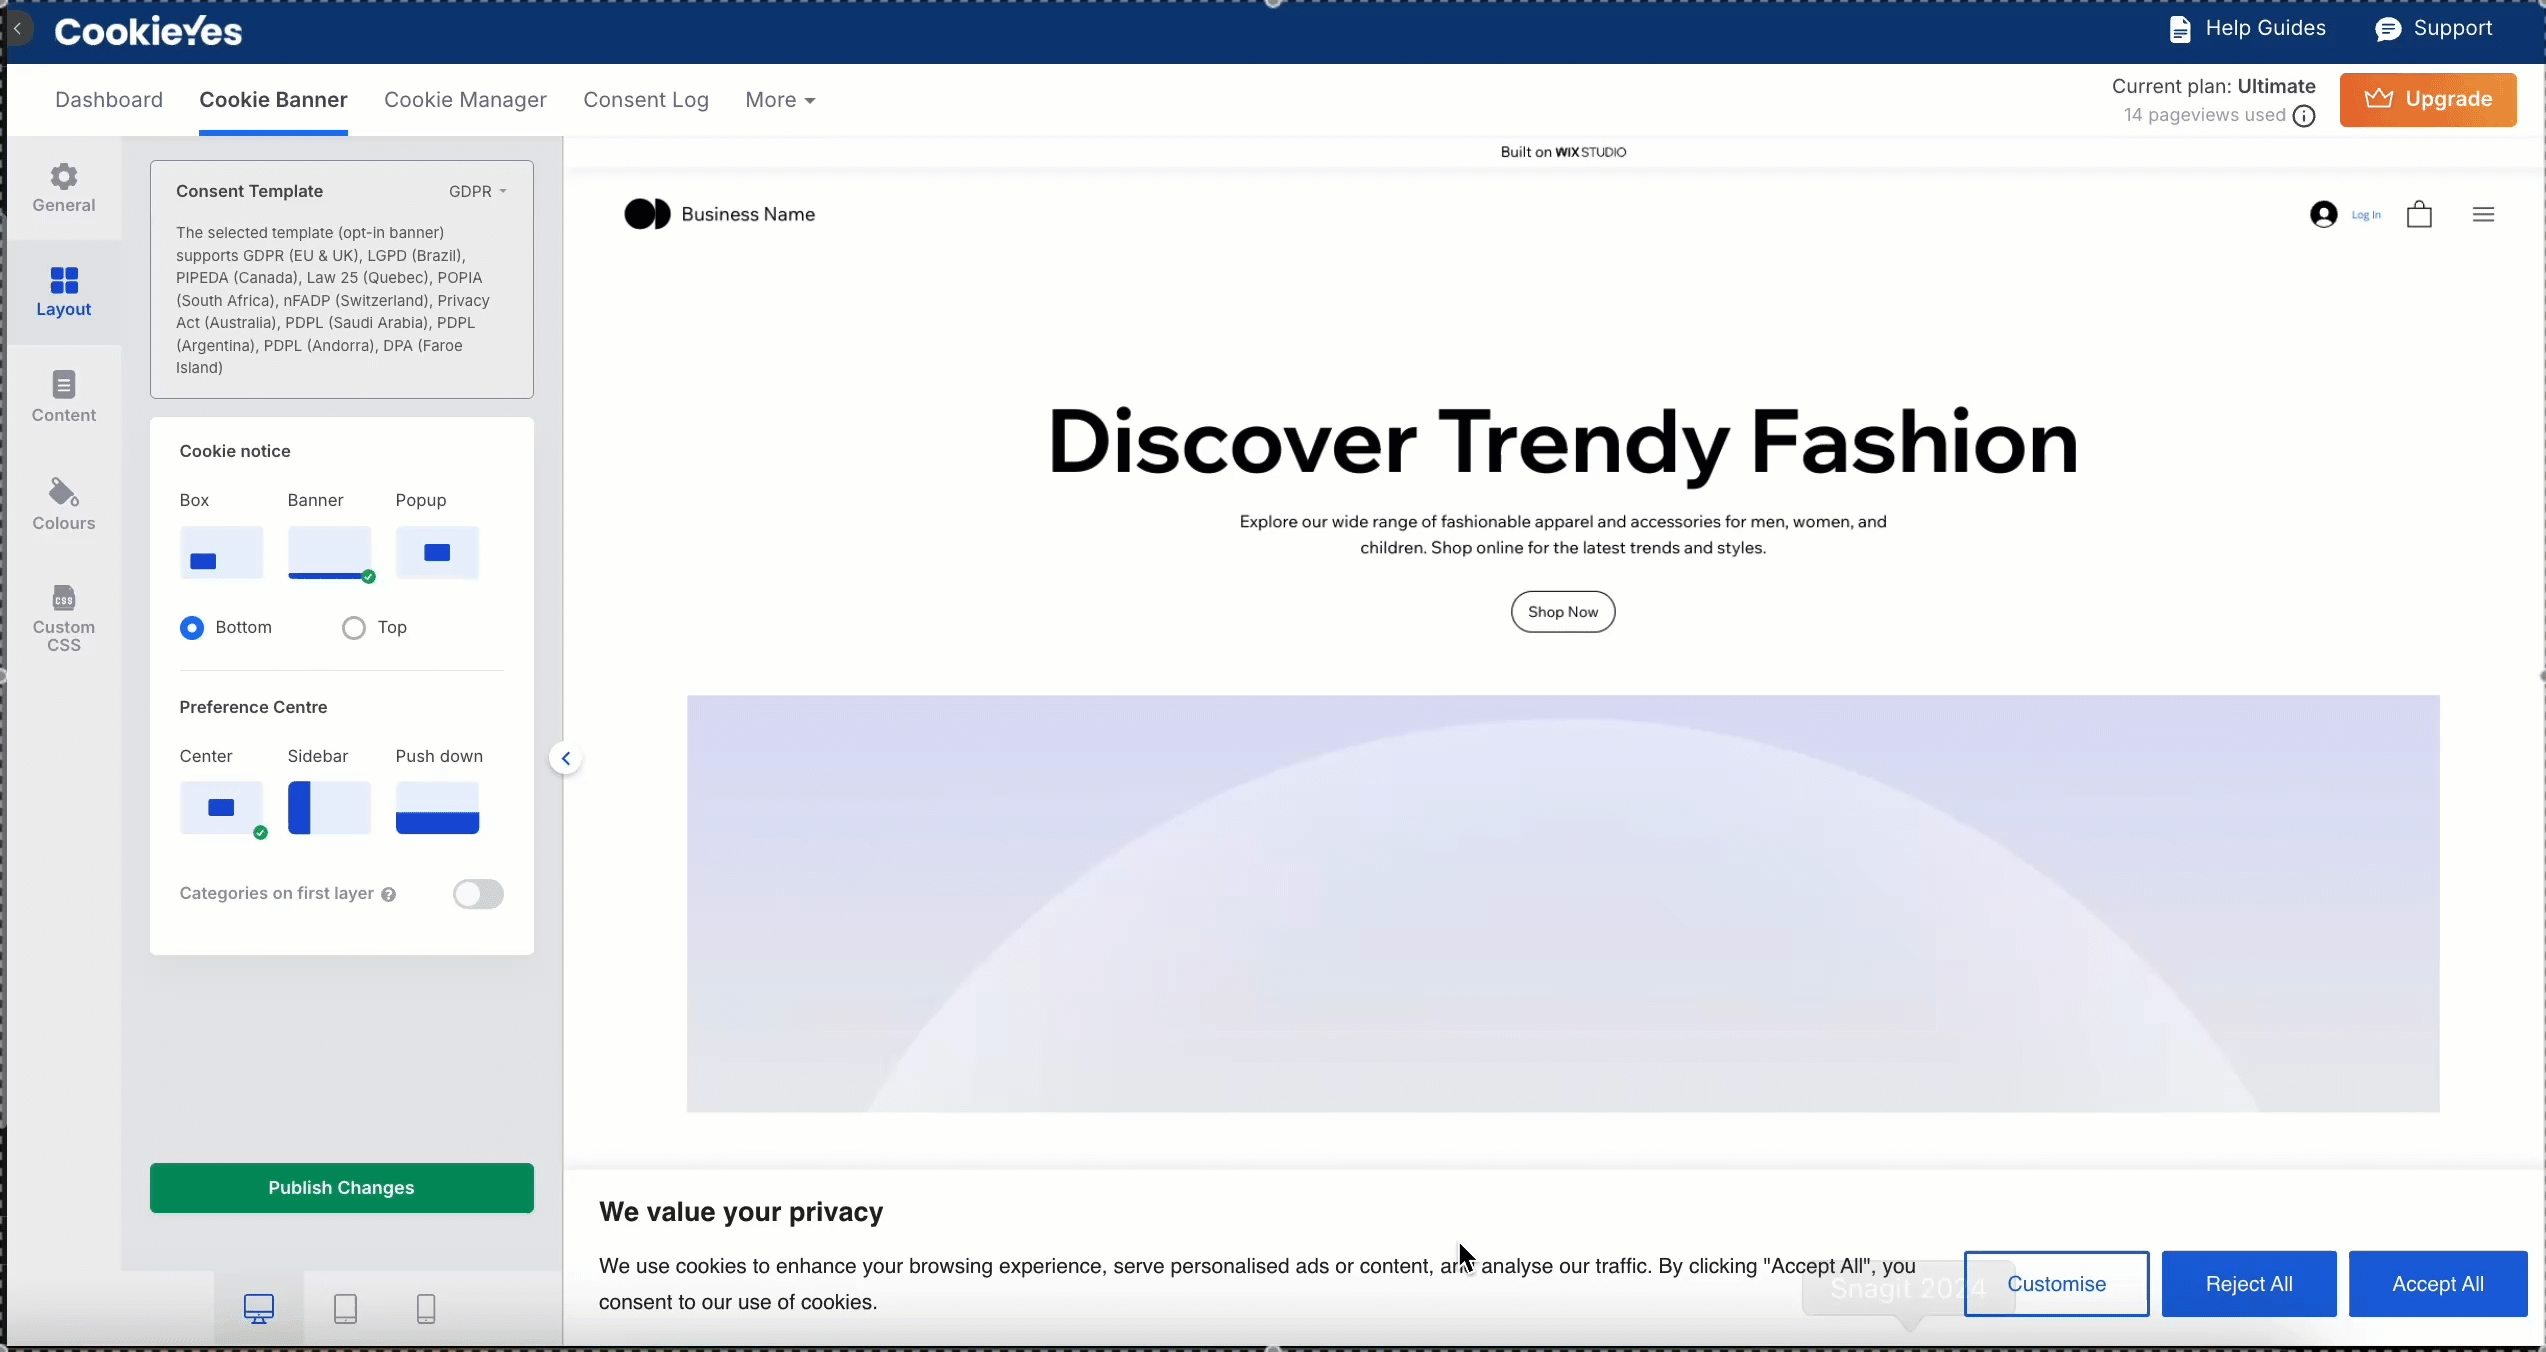Collapse the settings panel with chevron
The height and width of the screenshot is (1352, 2546).
(x=566, y=758)
